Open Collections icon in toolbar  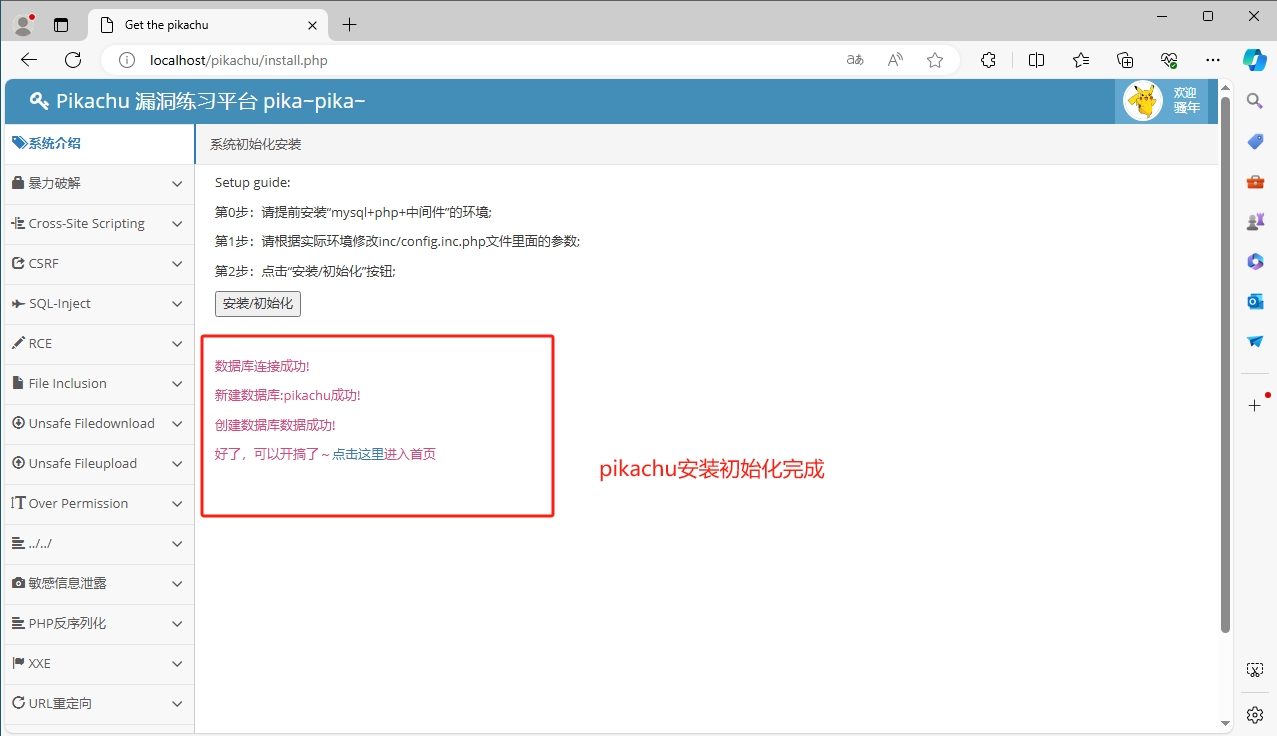click(x=1125, y=60)
